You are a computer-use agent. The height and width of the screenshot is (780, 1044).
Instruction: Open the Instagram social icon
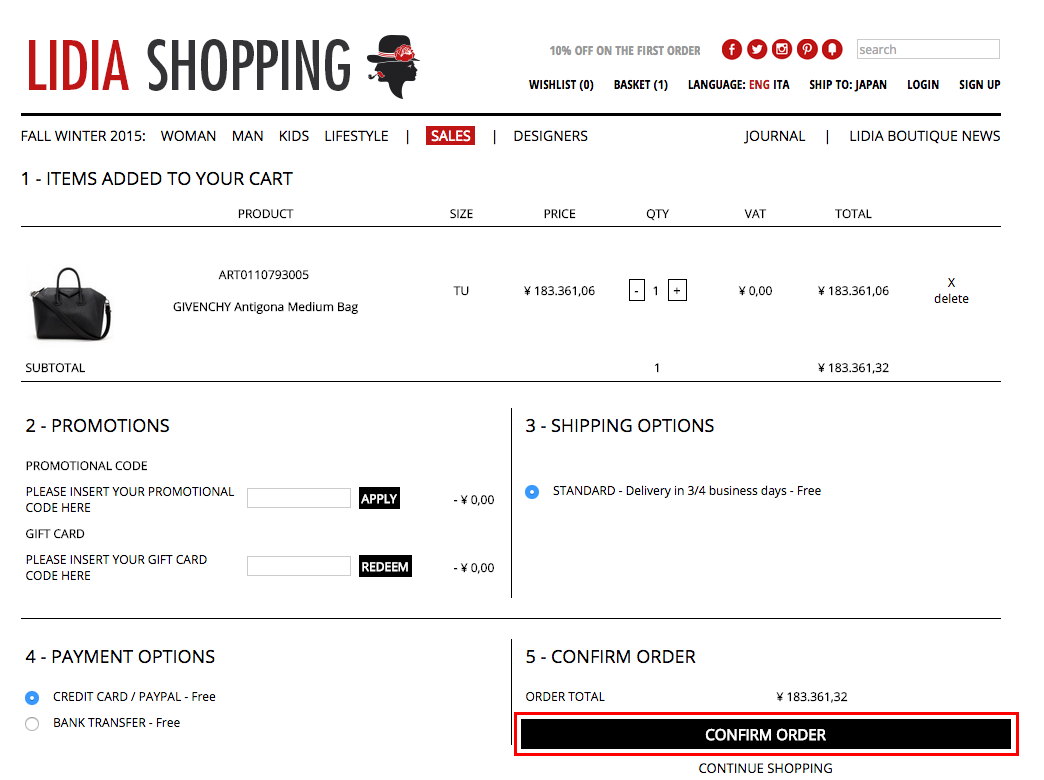click(x=782, y=49)
